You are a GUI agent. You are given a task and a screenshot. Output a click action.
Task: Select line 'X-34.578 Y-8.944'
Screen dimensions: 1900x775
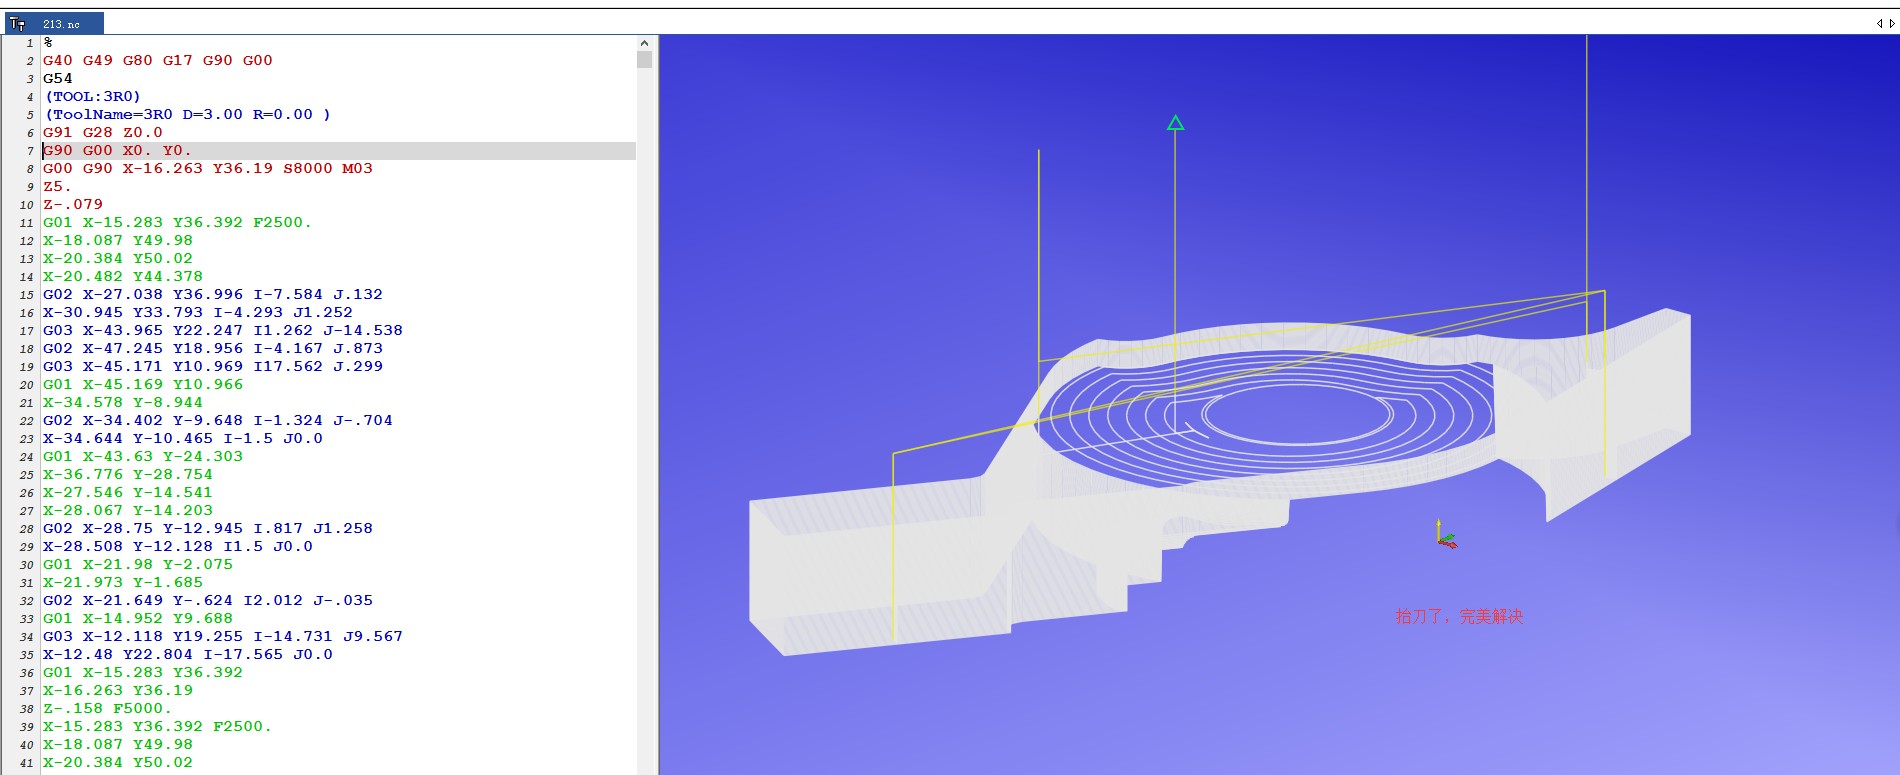click(123, 402)
